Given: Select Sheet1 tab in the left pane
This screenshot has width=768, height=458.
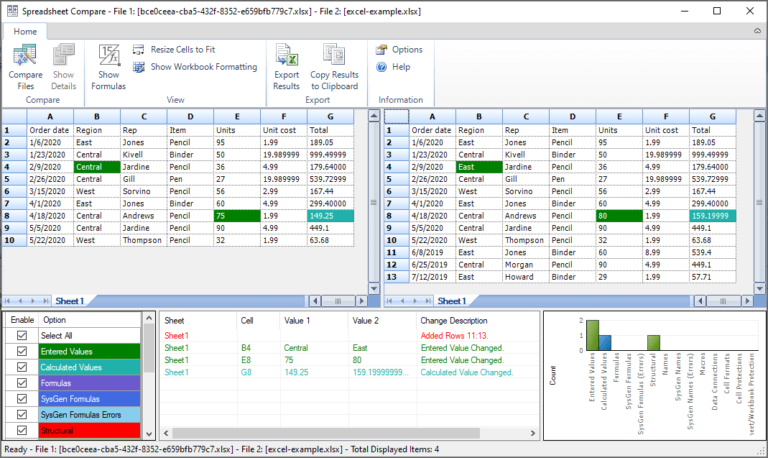Looking at the screenshot, I should [x=69, y=300].
